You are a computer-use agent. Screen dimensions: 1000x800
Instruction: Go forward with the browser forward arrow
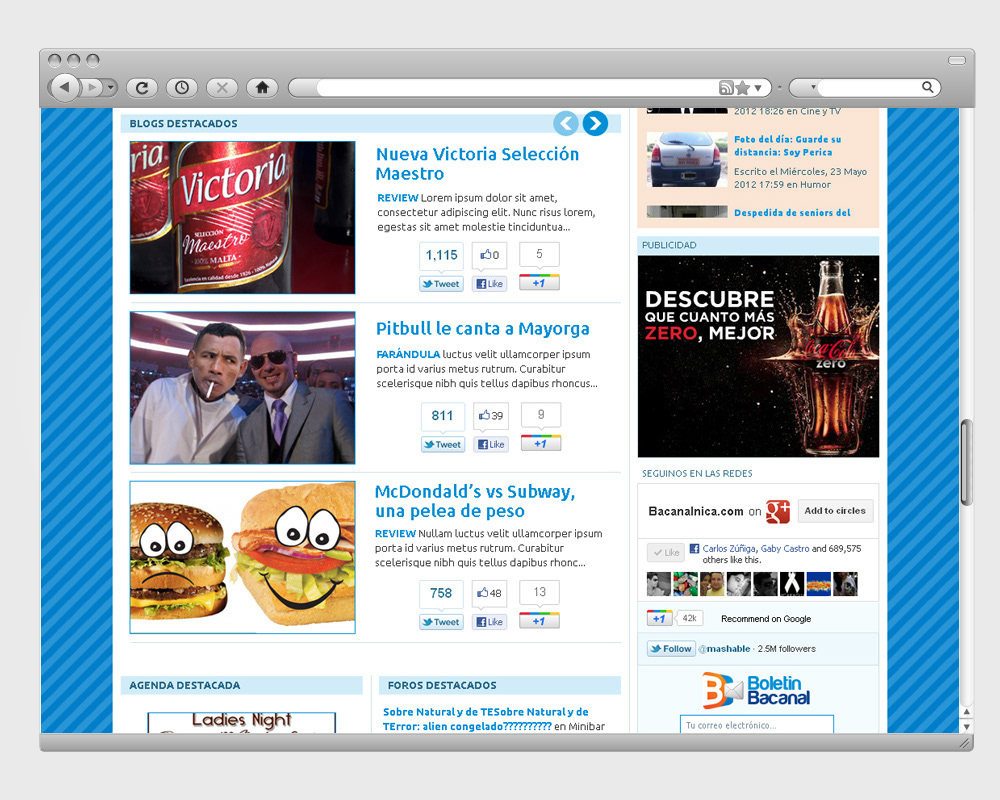point(93,87)
